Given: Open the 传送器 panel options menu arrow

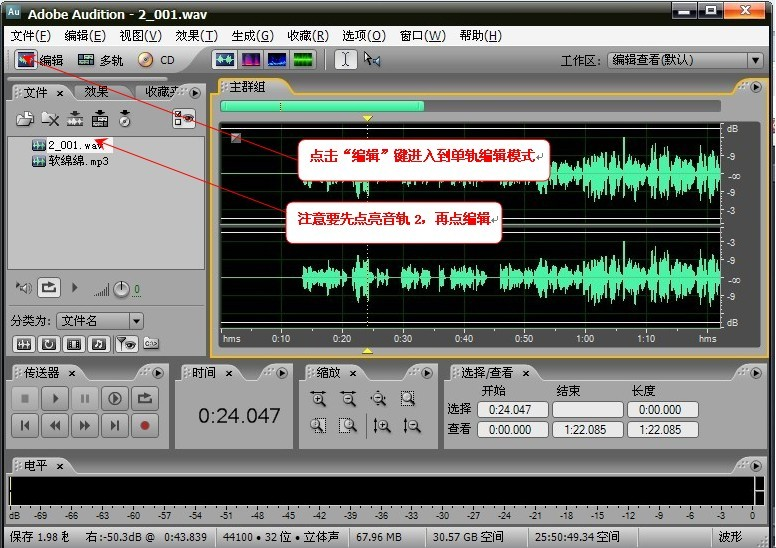Looking at the screenshot, I should (x=156, y=373).
